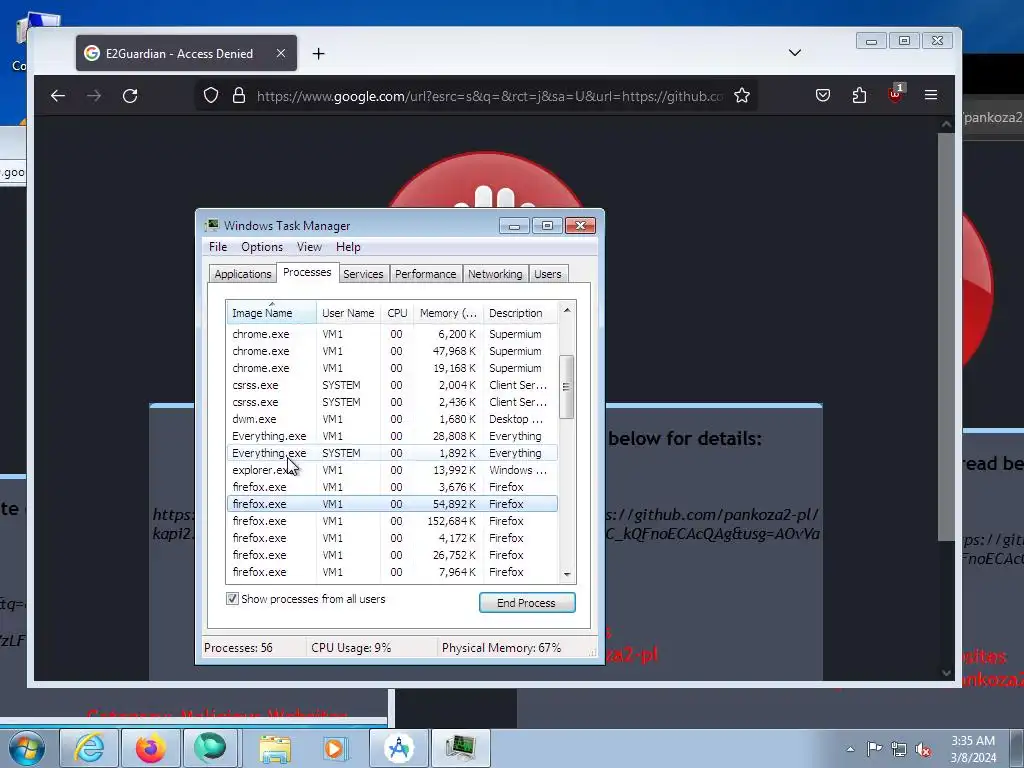Image resolution: width=1024 pixels, height=768 pixels.
Task: Open the Windows Start menu
Action: [x=27, y=748]
